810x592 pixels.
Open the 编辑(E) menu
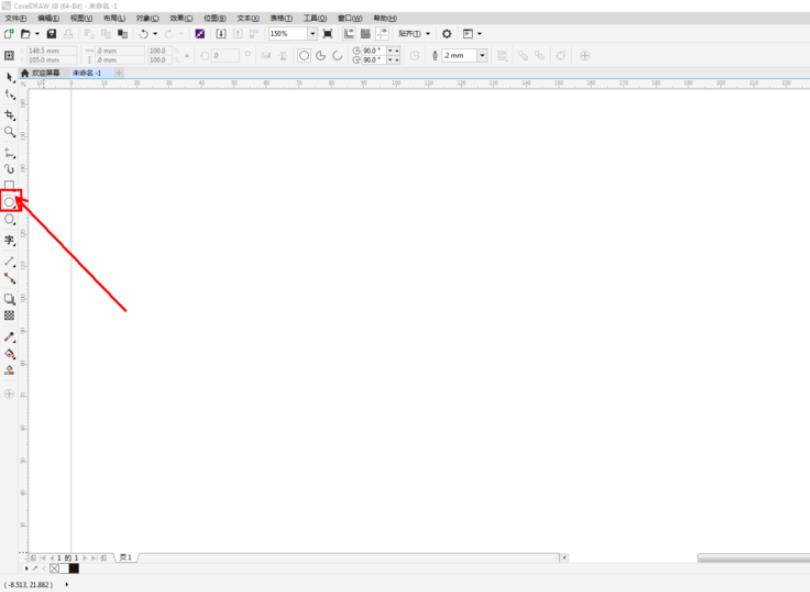pos(48,18)
